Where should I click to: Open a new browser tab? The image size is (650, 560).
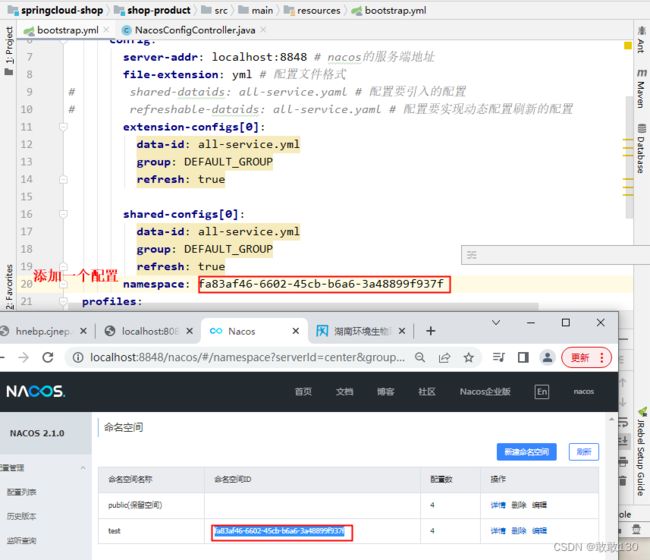(x=431, y=331)
